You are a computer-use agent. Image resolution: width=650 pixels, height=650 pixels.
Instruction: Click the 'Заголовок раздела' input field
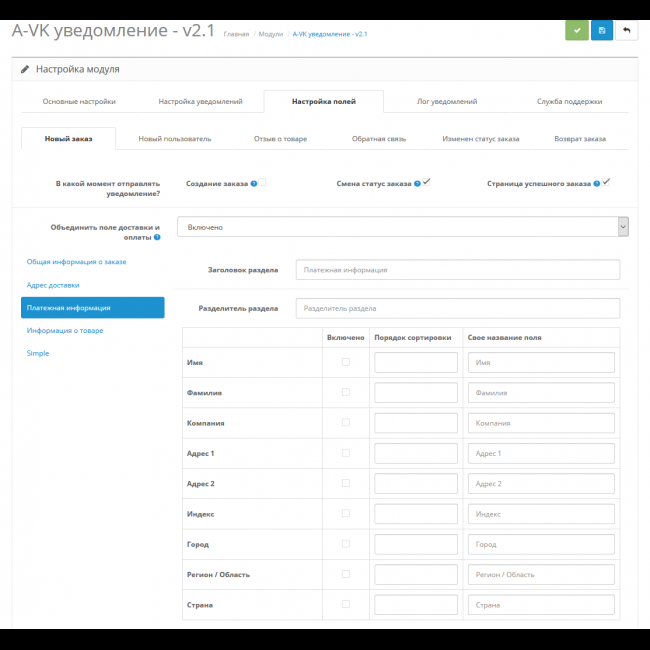tap(457, 270)
